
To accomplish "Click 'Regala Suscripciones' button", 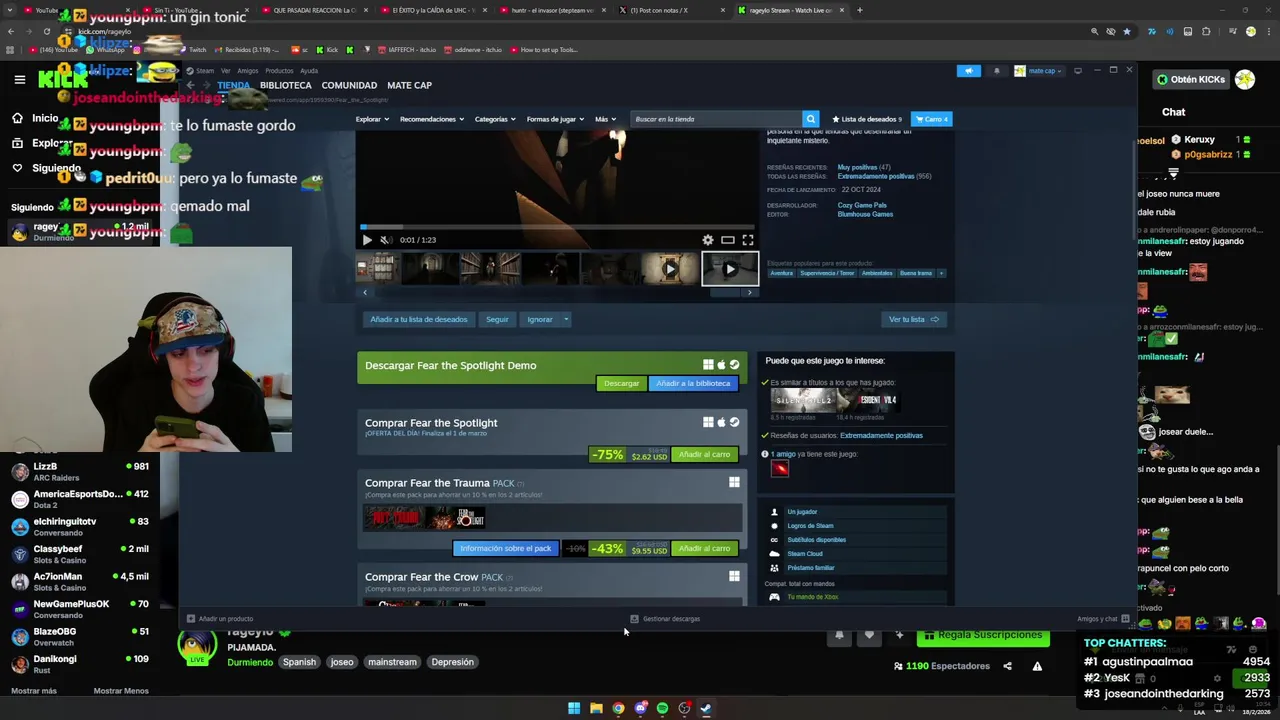I will coord(983,635).
